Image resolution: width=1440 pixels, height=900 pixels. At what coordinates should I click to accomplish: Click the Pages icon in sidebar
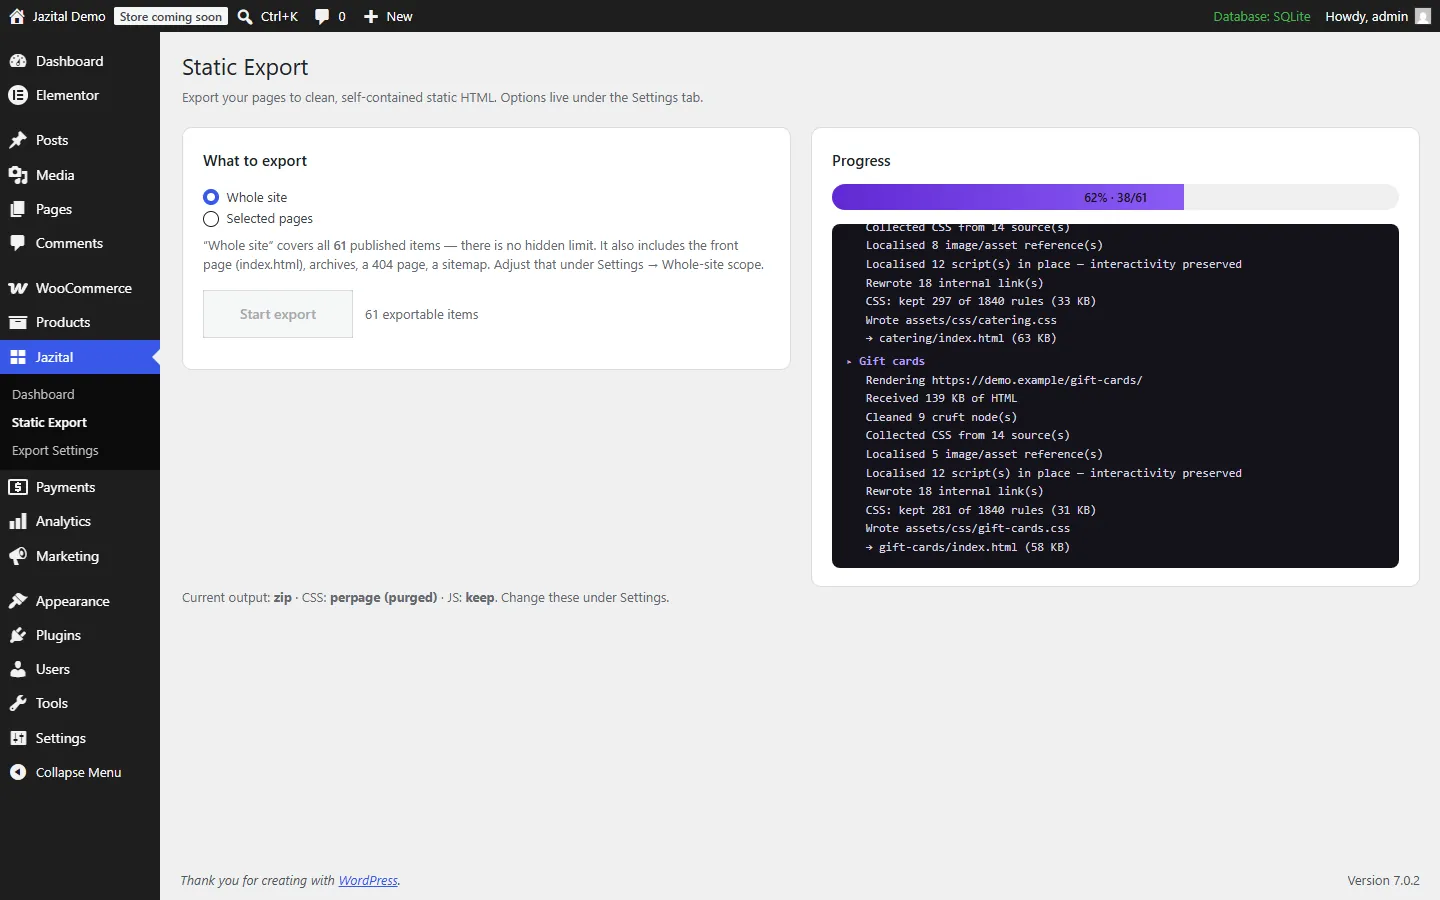coord(18,209)
